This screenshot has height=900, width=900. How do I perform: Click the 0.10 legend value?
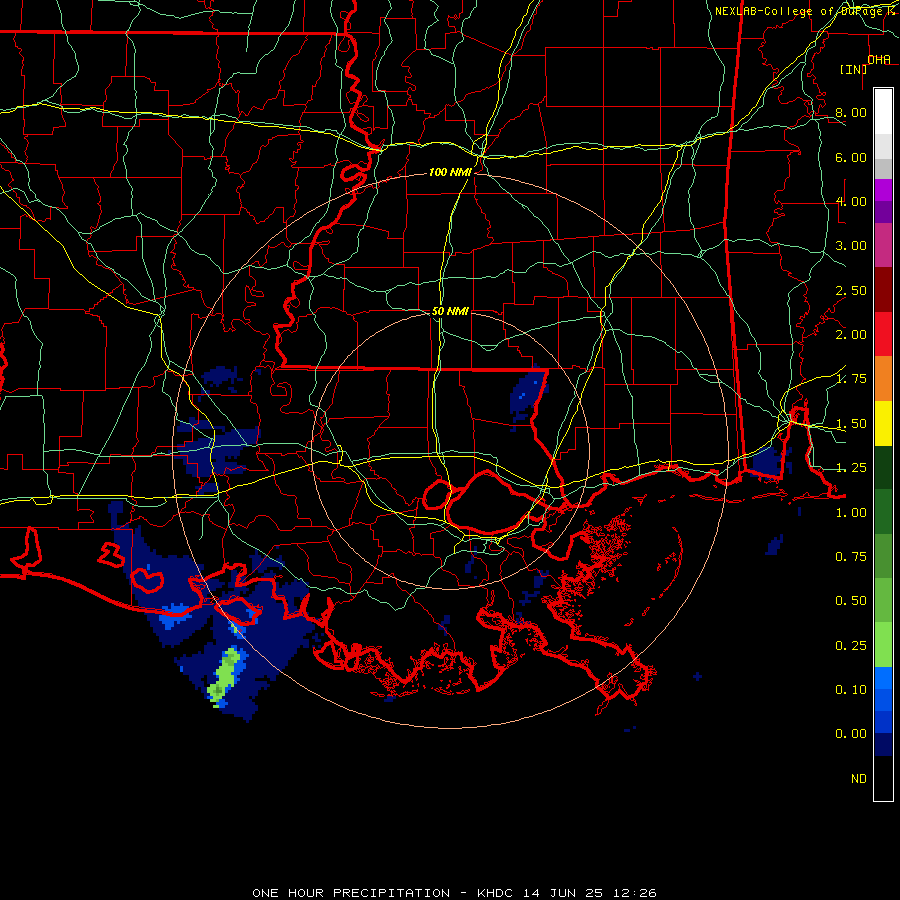(851, 690)
